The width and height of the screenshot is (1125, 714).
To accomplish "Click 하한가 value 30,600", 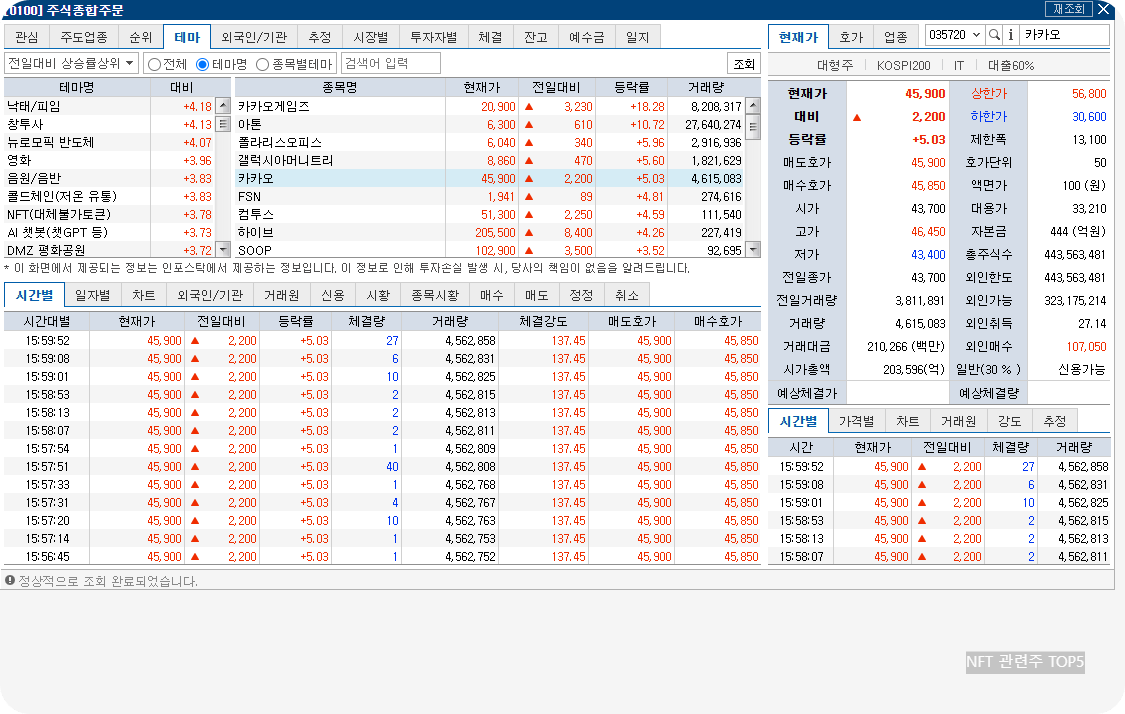I will click(x=1088, y=116).
